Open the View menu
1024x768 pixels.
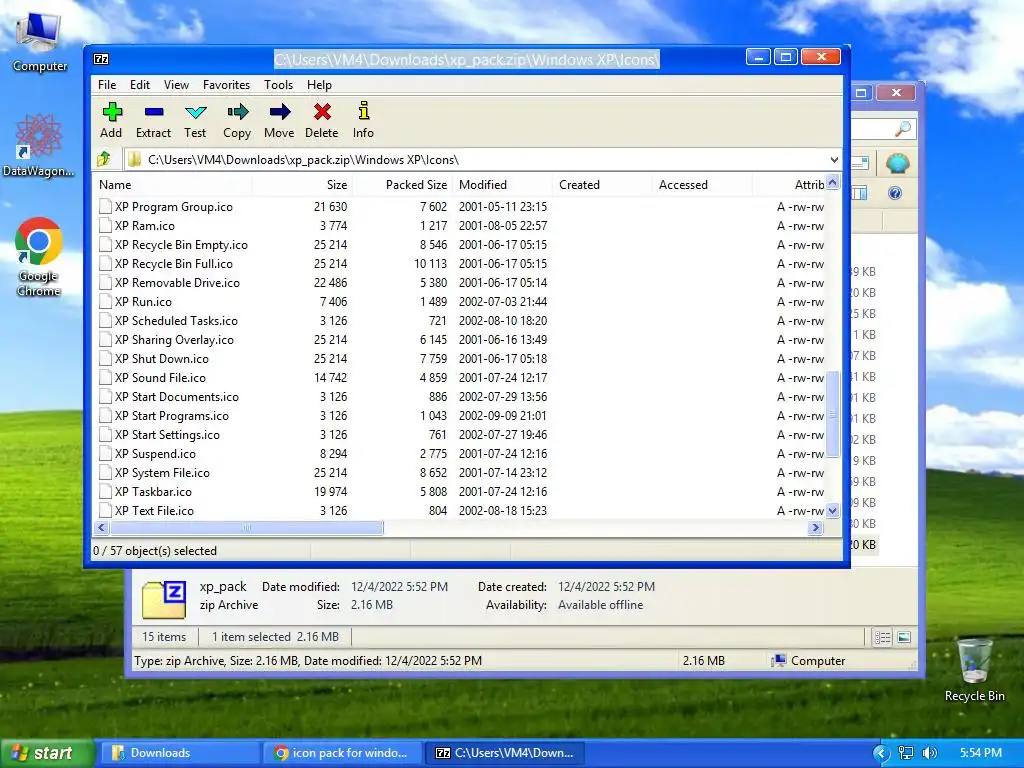pyautogui.click(x=176, y=85)
